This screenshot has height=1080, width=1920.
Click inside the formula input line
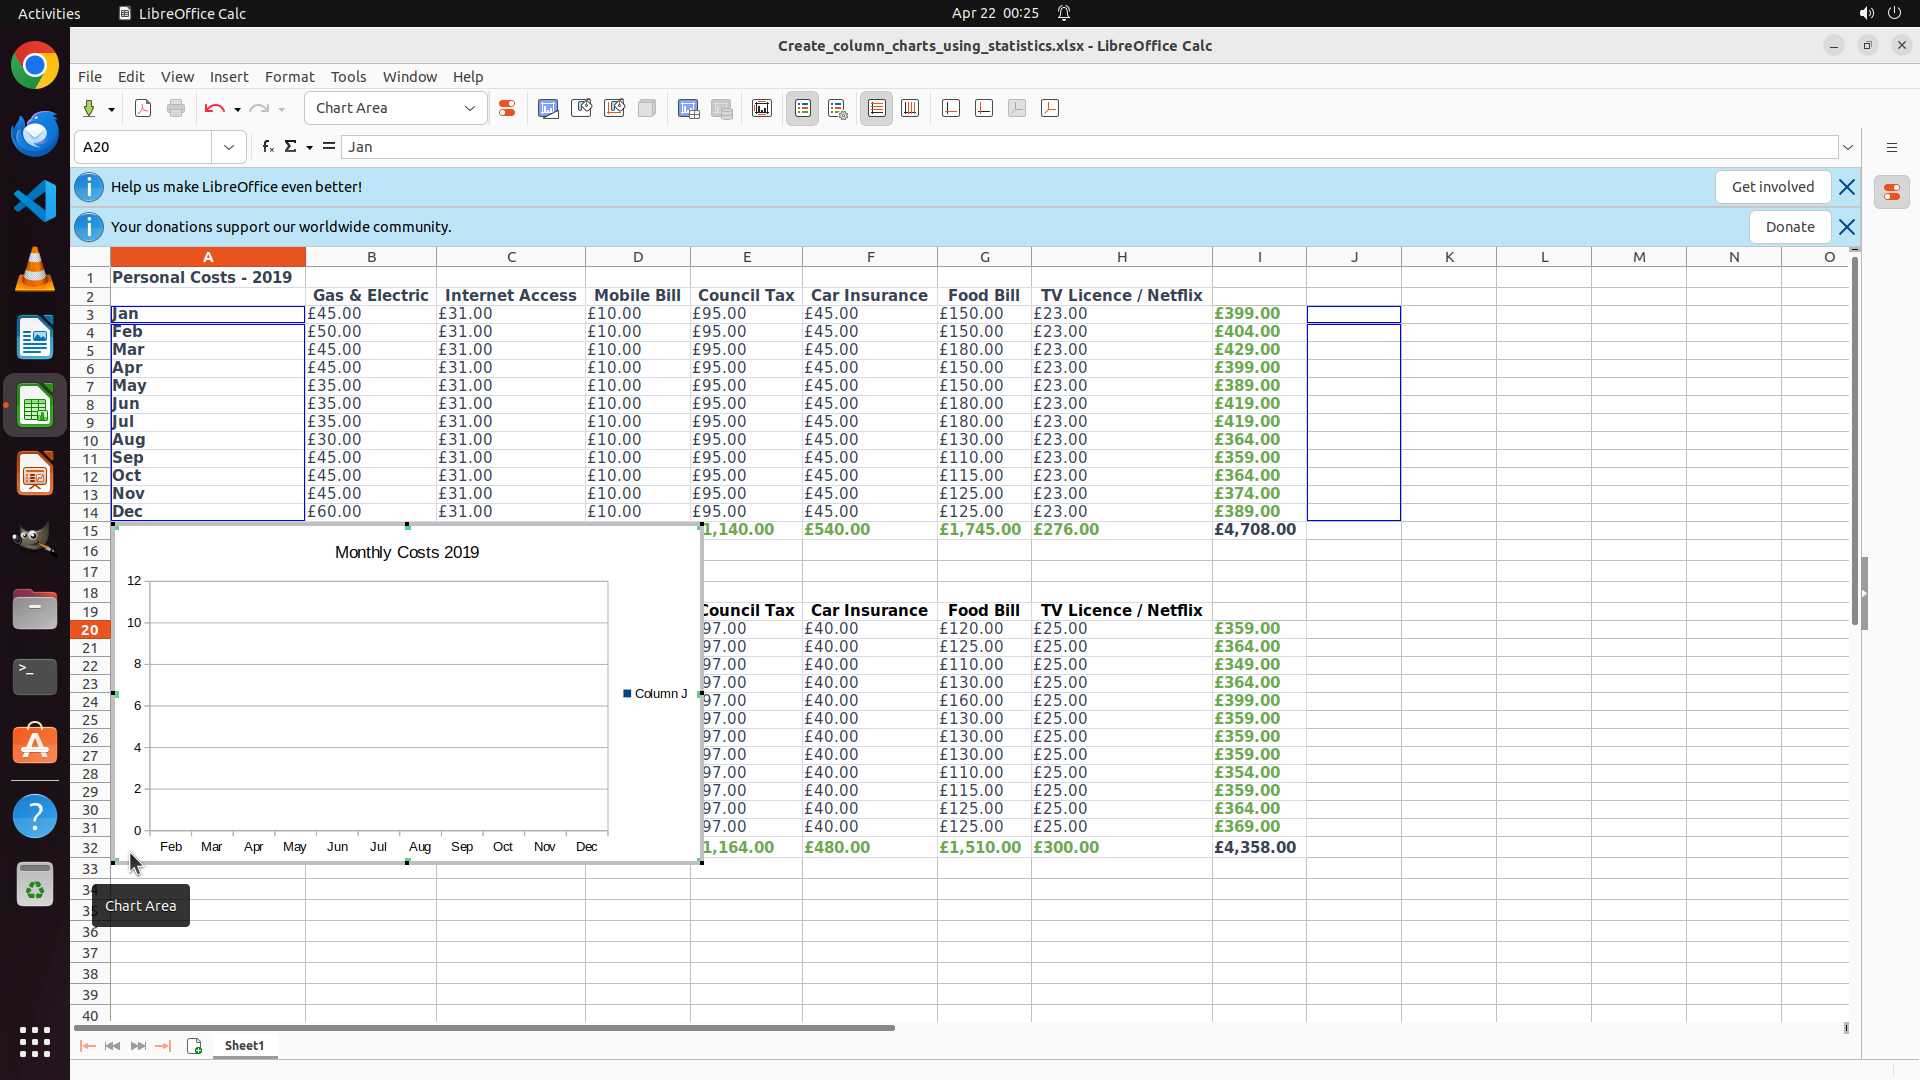(x=1000, y=147)
